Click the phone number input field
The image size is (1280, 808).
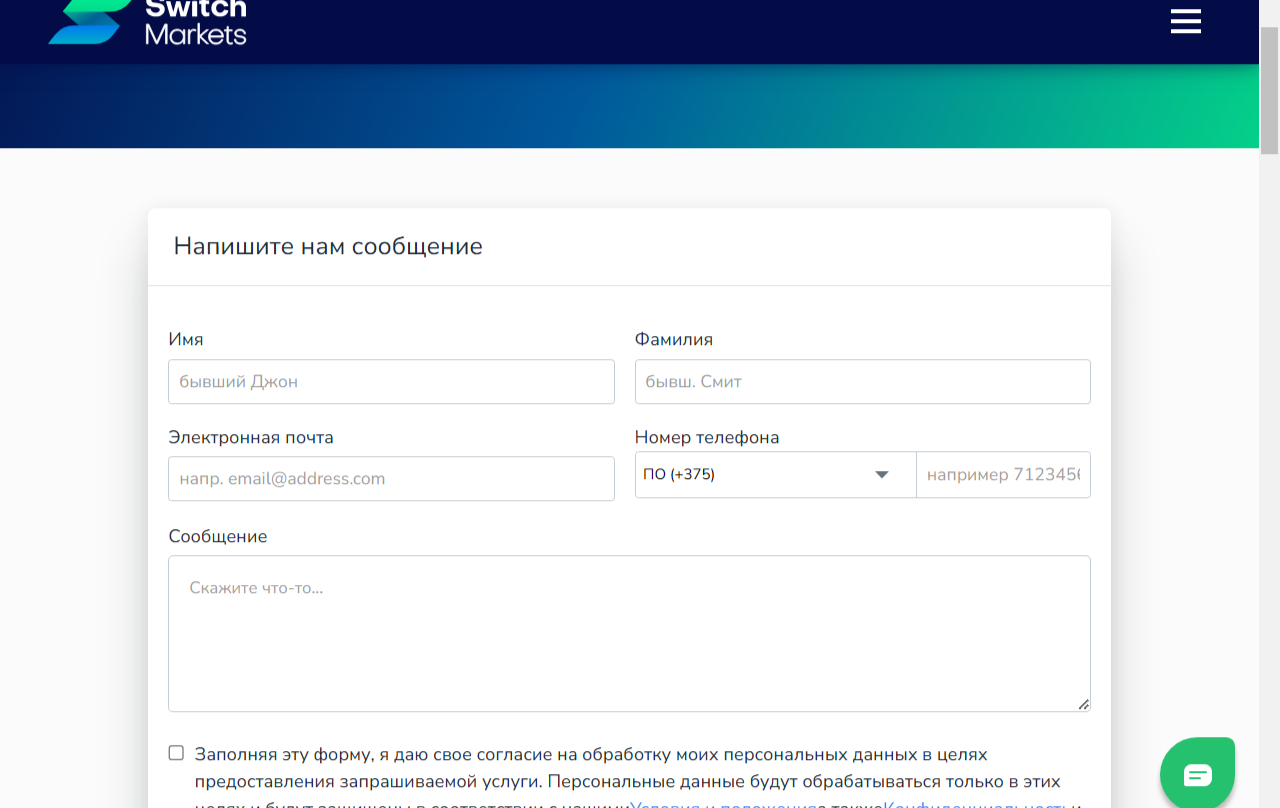coord(1003,475)
